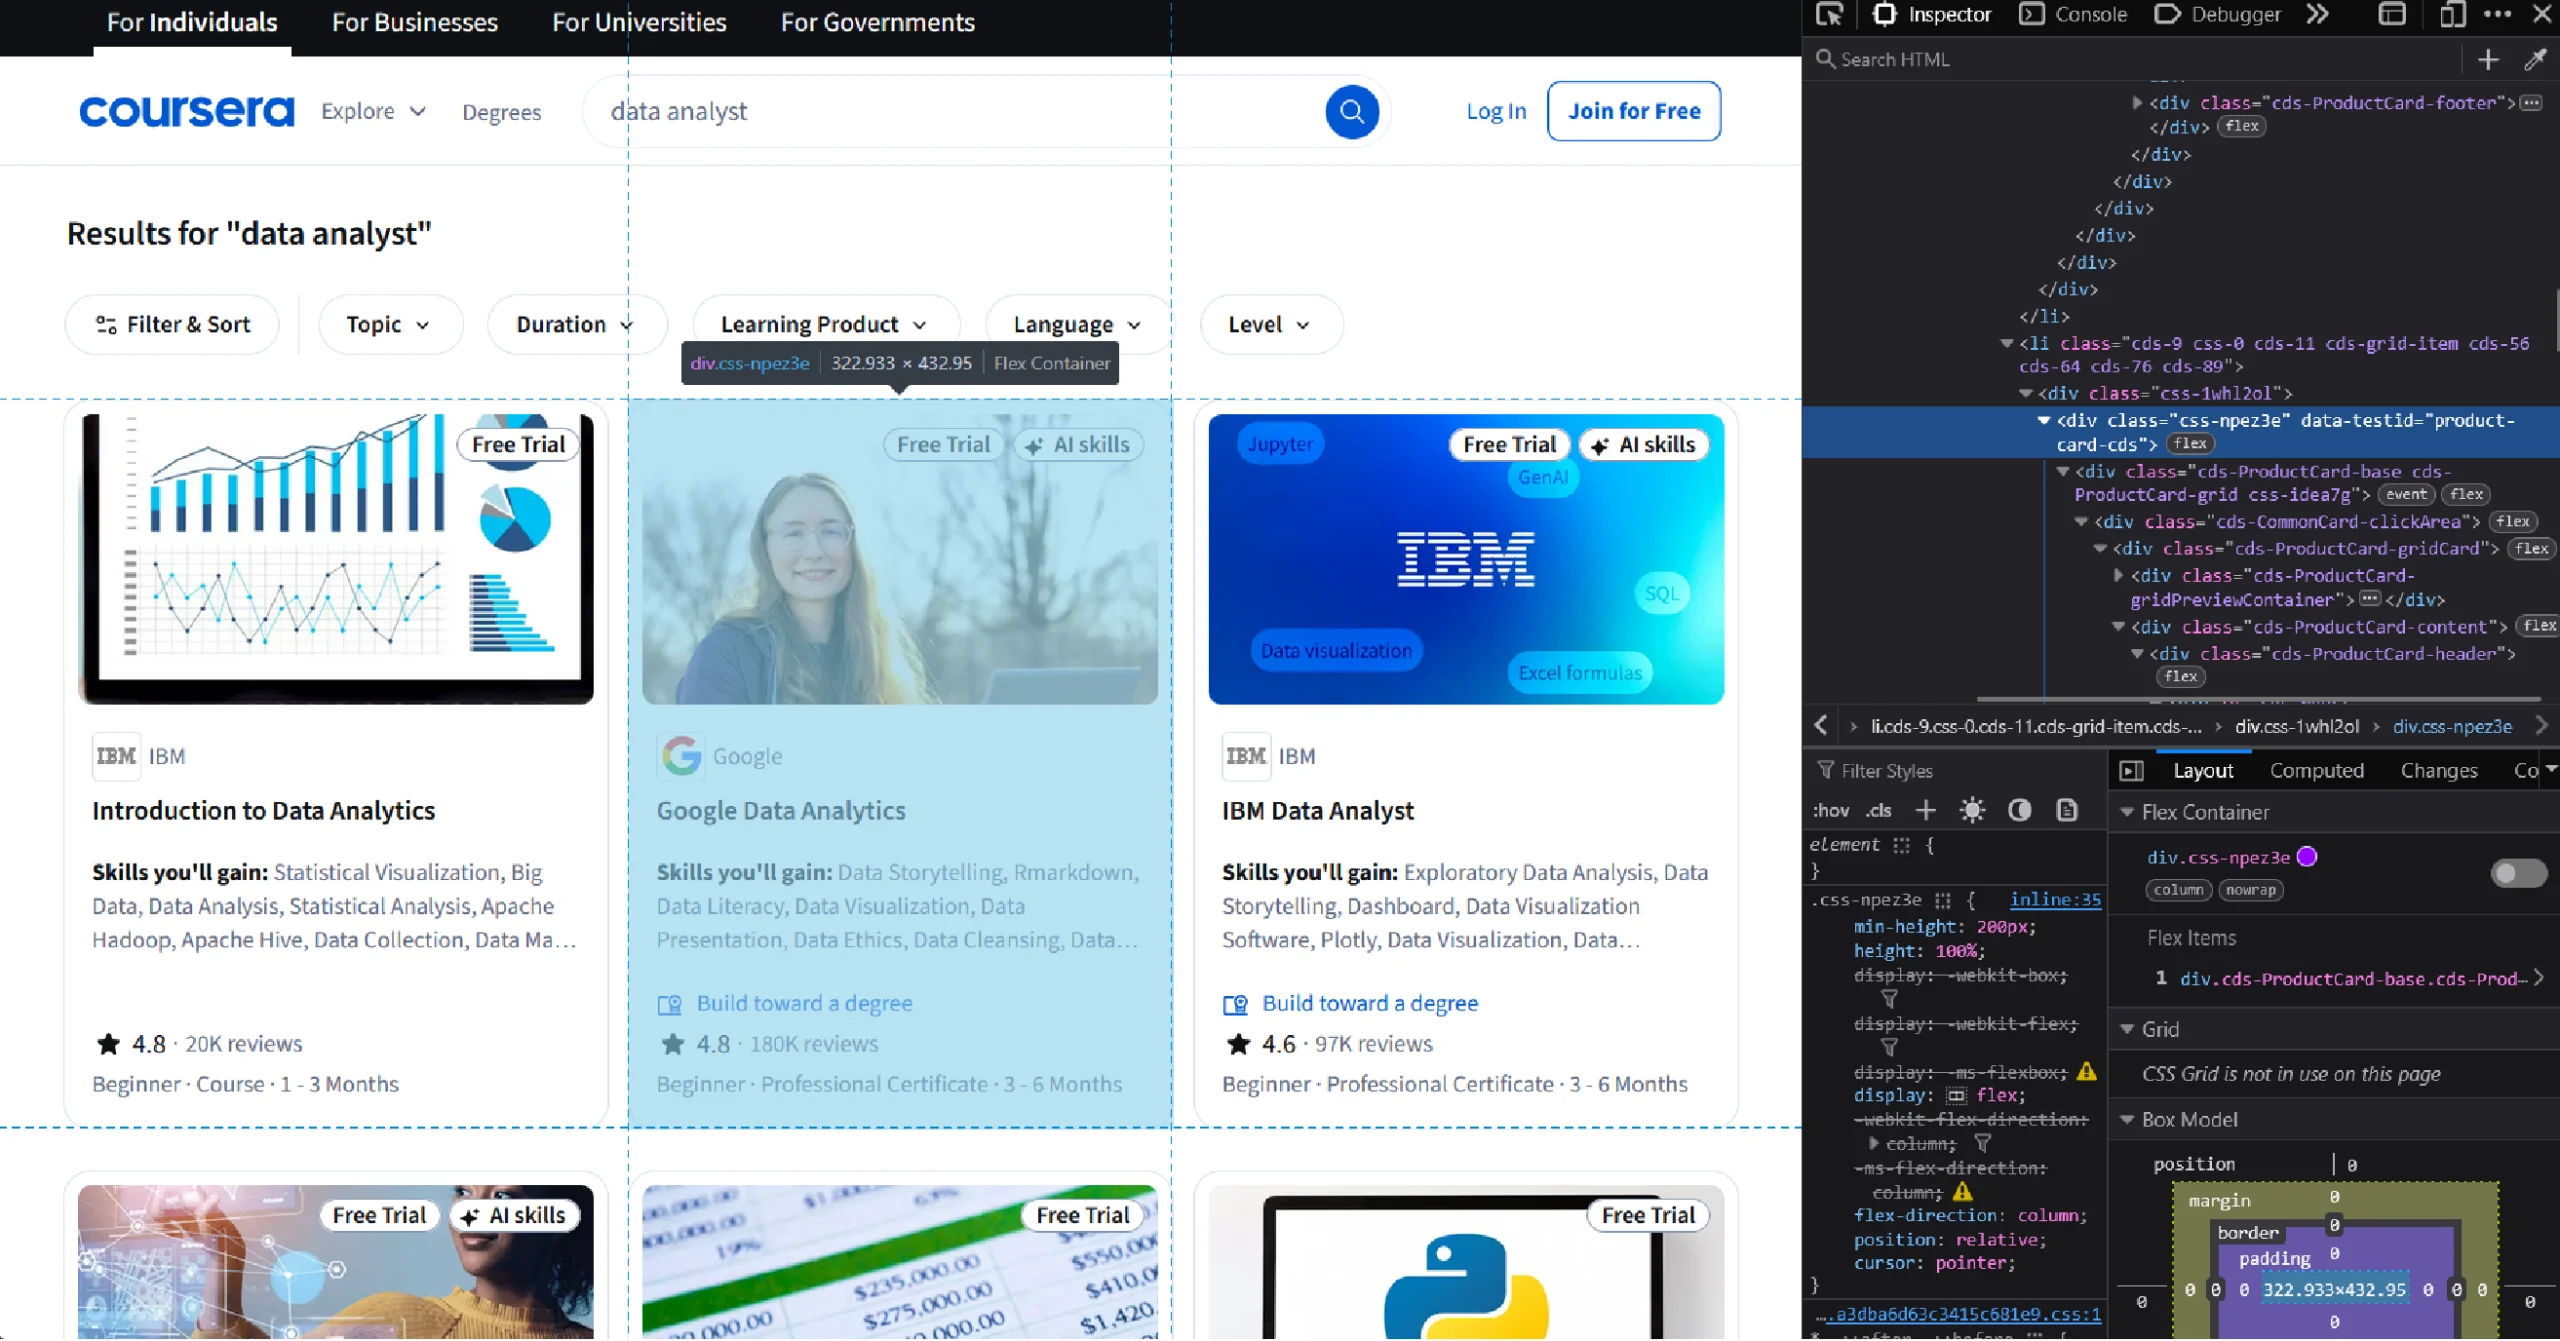Simulate light color scheme with sun icon

tap(1972, 810)
